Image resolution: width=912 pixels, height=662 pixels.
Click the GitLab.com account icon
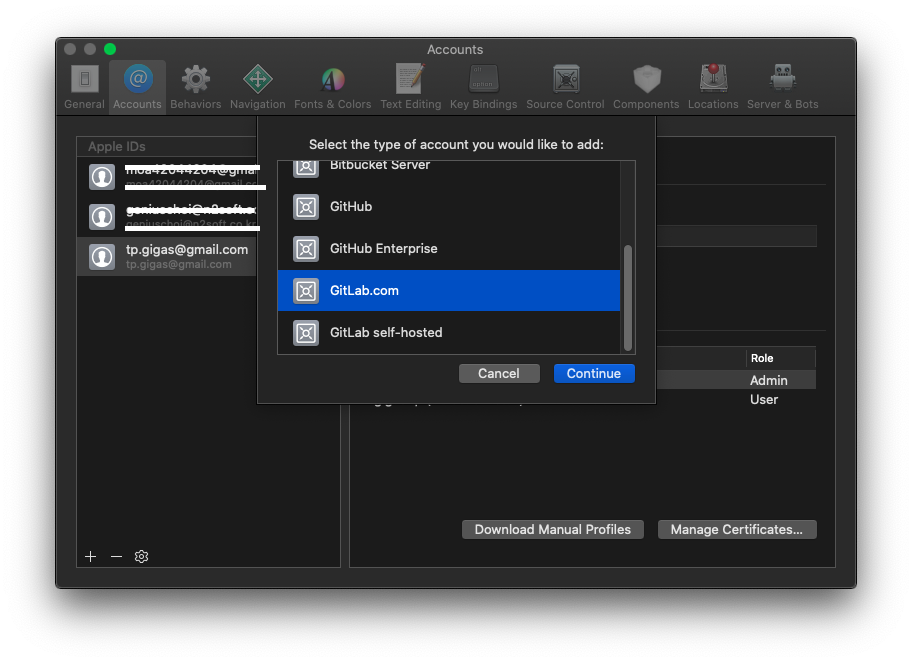306,291
